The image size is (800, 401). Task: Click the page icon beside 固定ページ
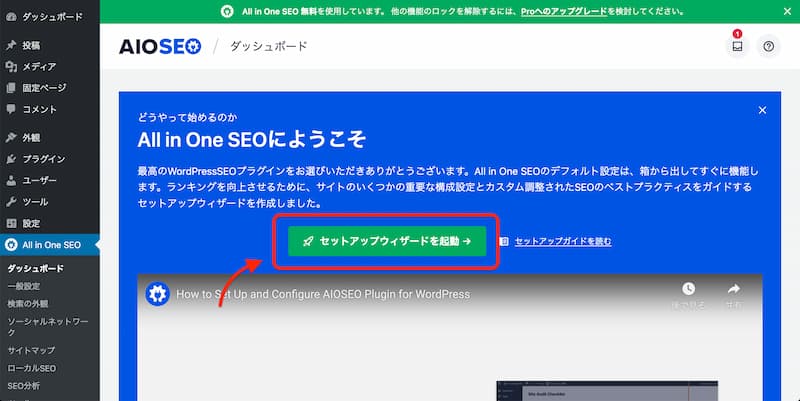11,88
